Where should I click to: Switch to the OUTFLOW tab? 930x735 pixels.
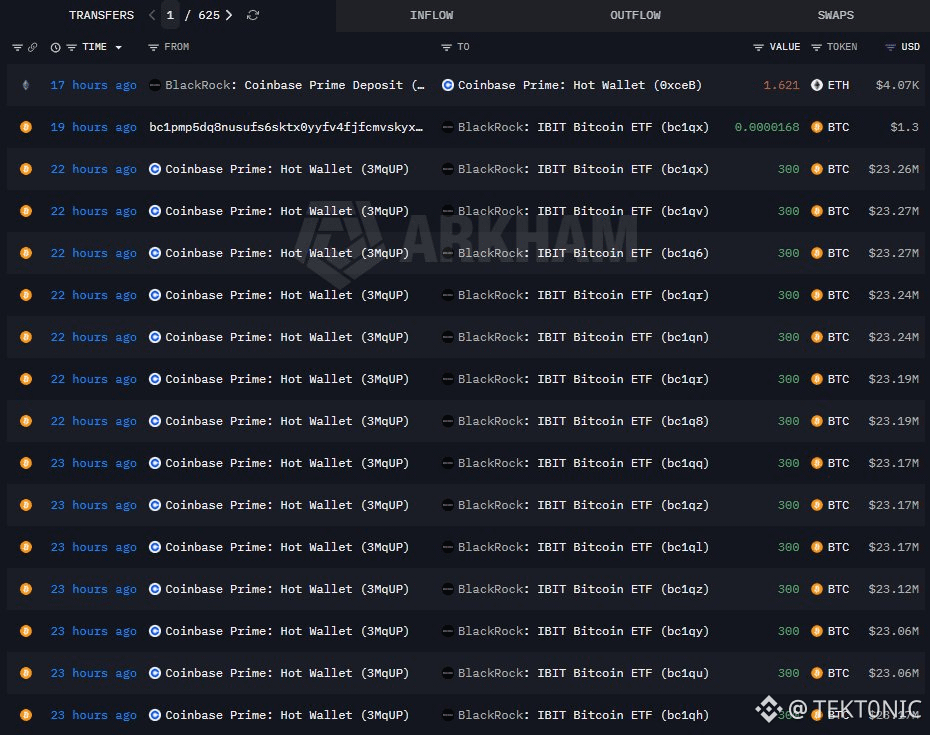tap(635, 15)
